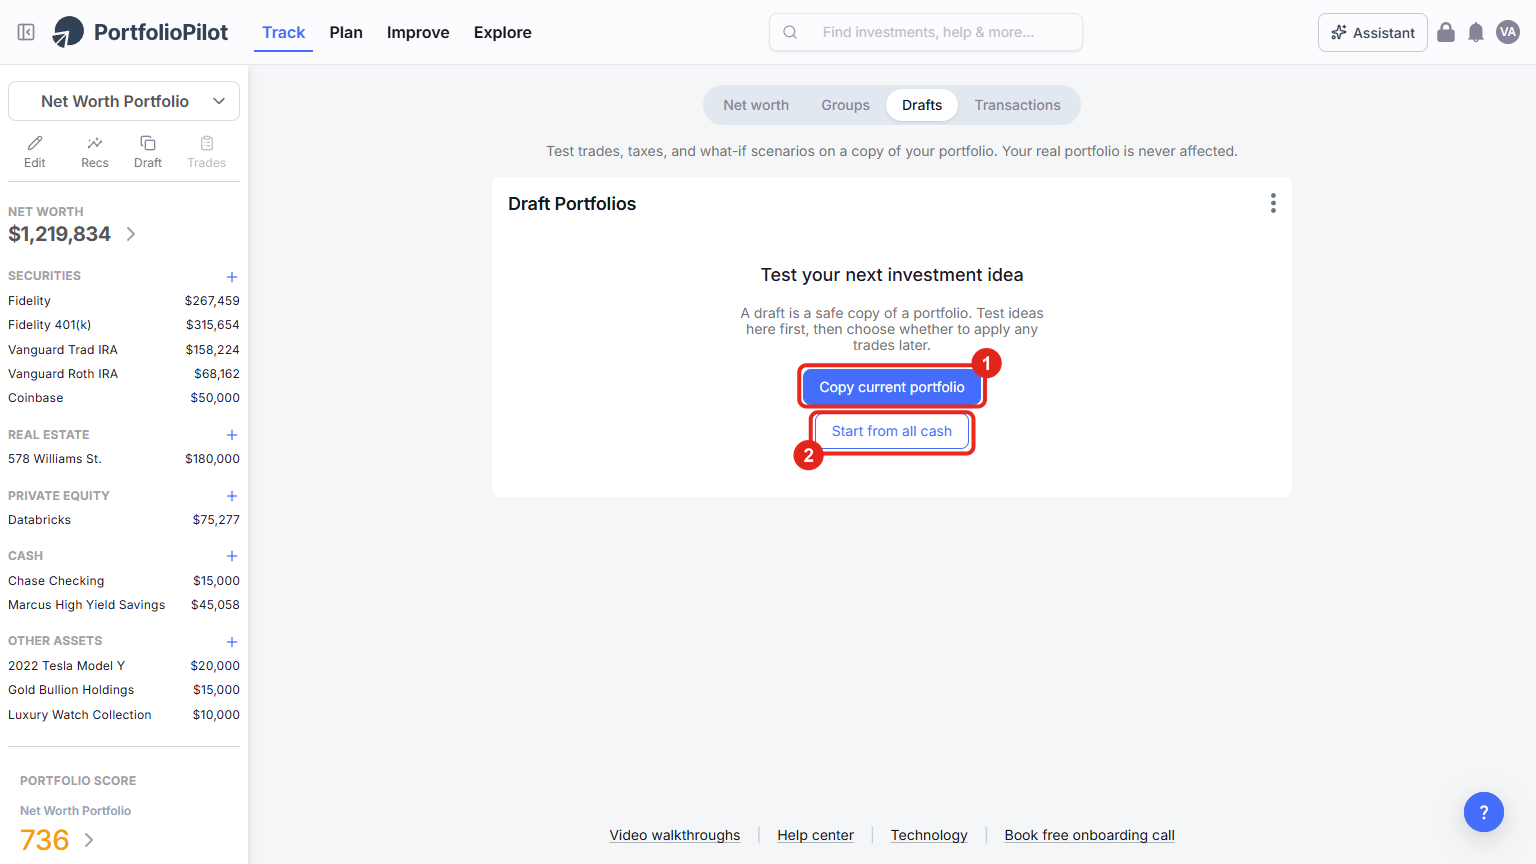This screenshot has height=864, width=1536.
Task: Open Book free onboarding call link
Action: pos(1089,835)
